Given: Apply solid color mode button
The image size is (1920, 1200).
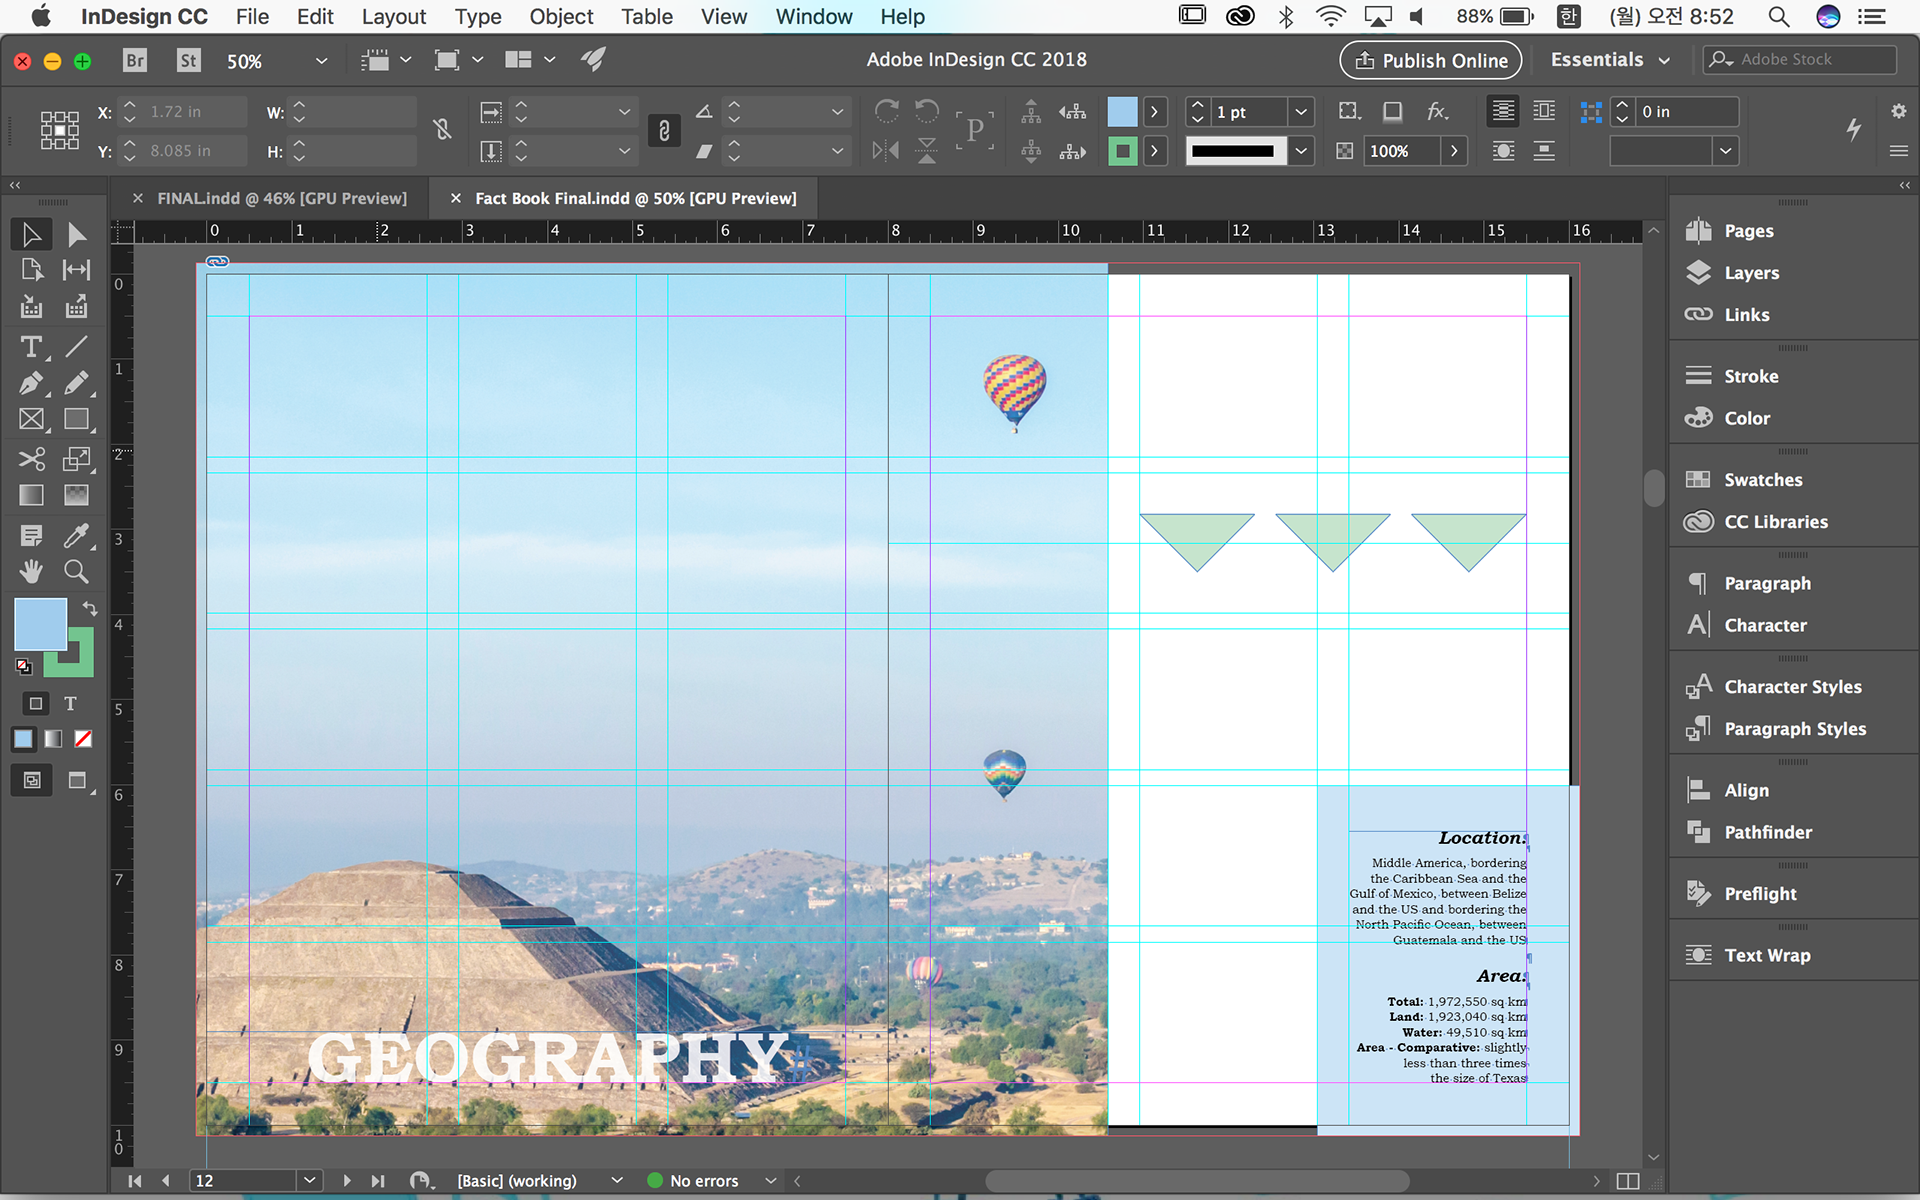Looking at the screenshot, I should [23, 739].
